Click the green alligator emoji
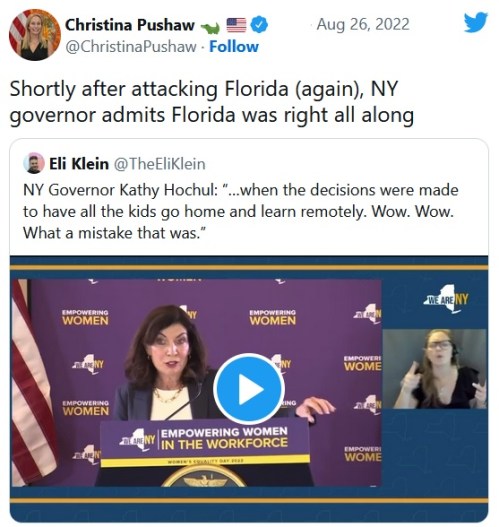This screenshot has width=499, height=527. click(x=210, y=28)
